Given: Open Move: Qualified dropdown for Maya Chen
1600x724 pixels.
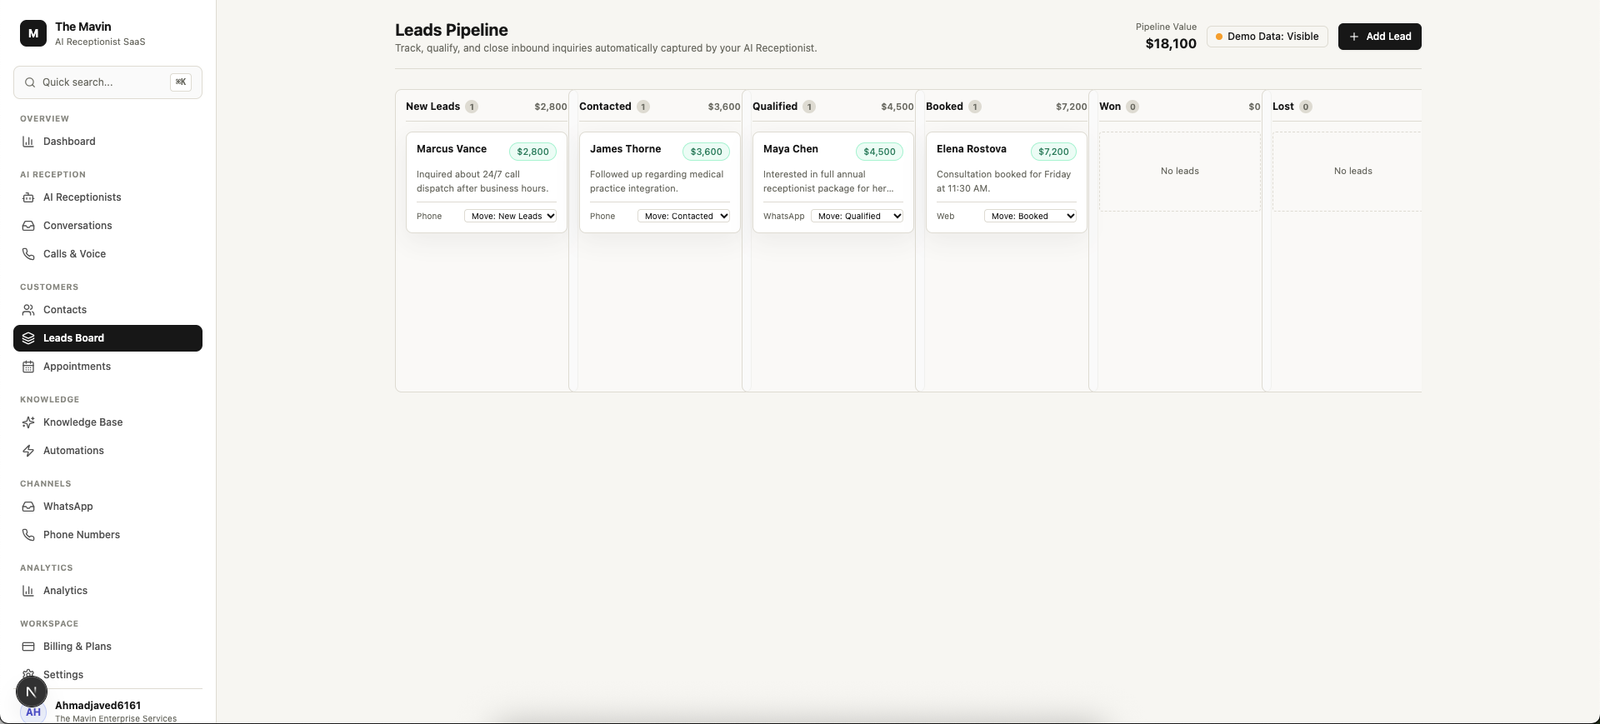Looking at the screenshot, I should tap(857, 216).
